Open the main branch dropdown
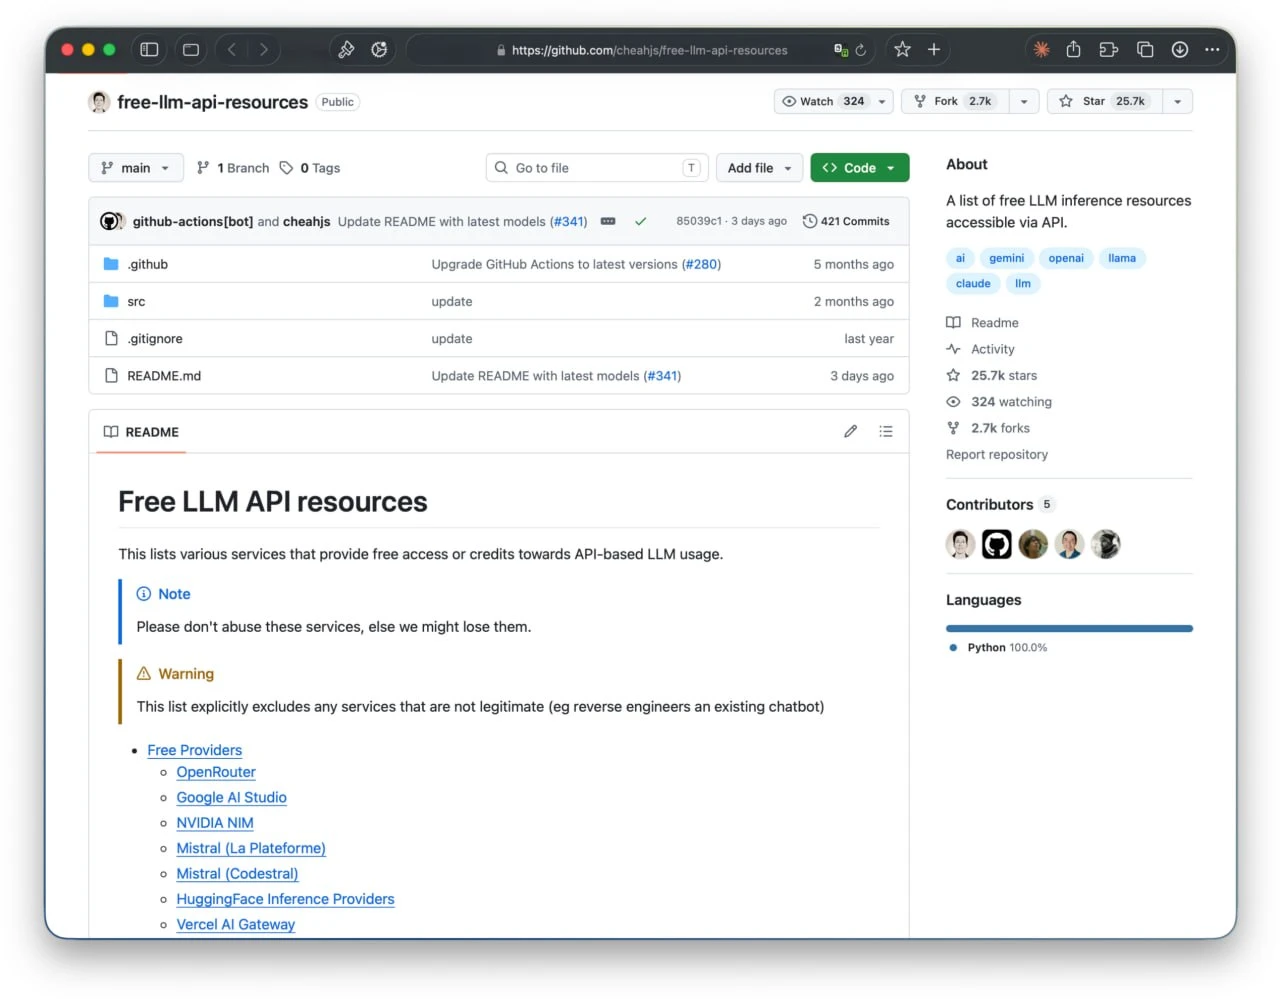1280x999 pixels. click(136, 168)
